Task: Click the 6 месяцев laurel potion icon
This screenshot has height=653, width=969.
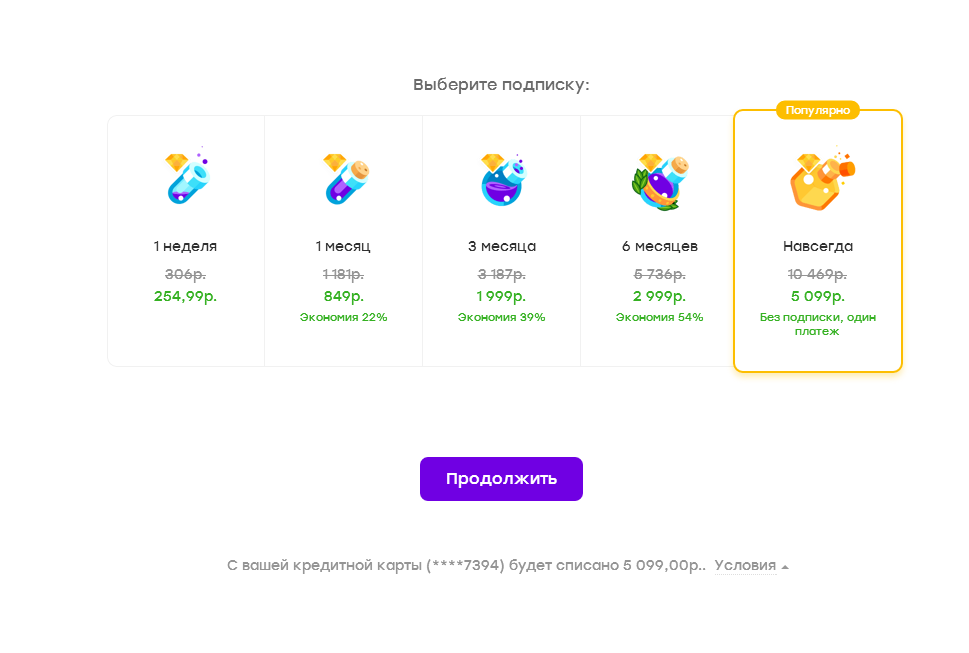Action: 659,180
